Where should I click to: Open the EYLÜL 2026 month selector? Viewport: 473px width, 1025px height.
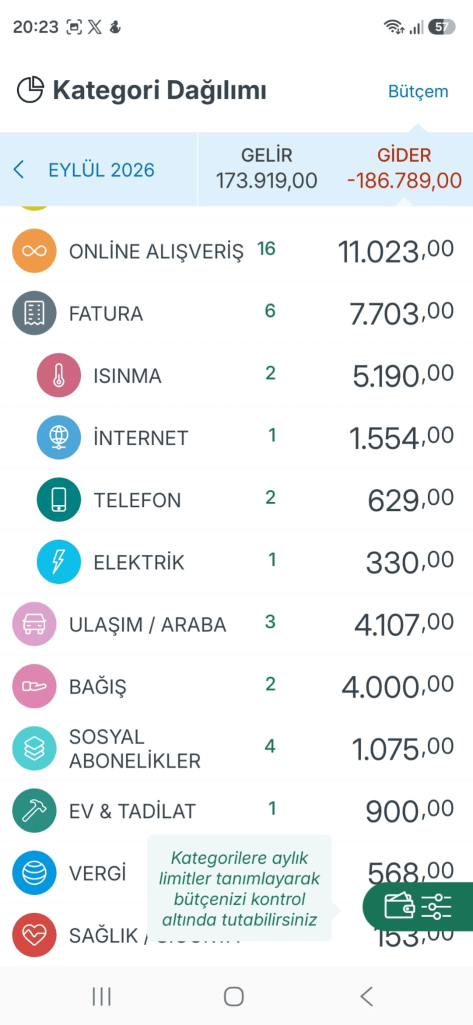[101, 170]
